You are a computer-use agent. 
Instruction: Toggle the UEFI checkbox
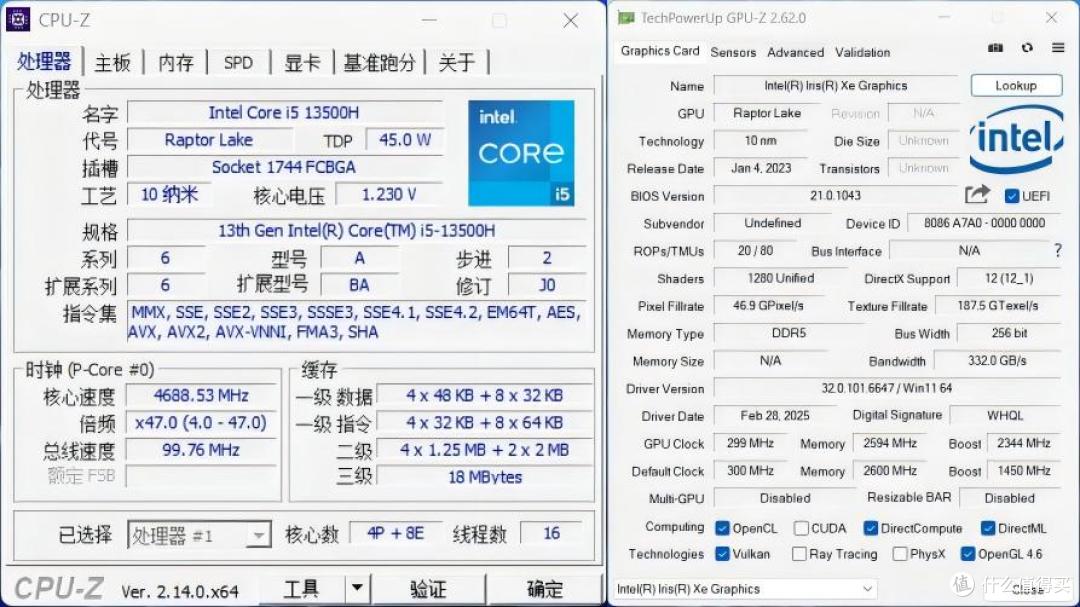pyautogui.click(x=1012, y=196)
